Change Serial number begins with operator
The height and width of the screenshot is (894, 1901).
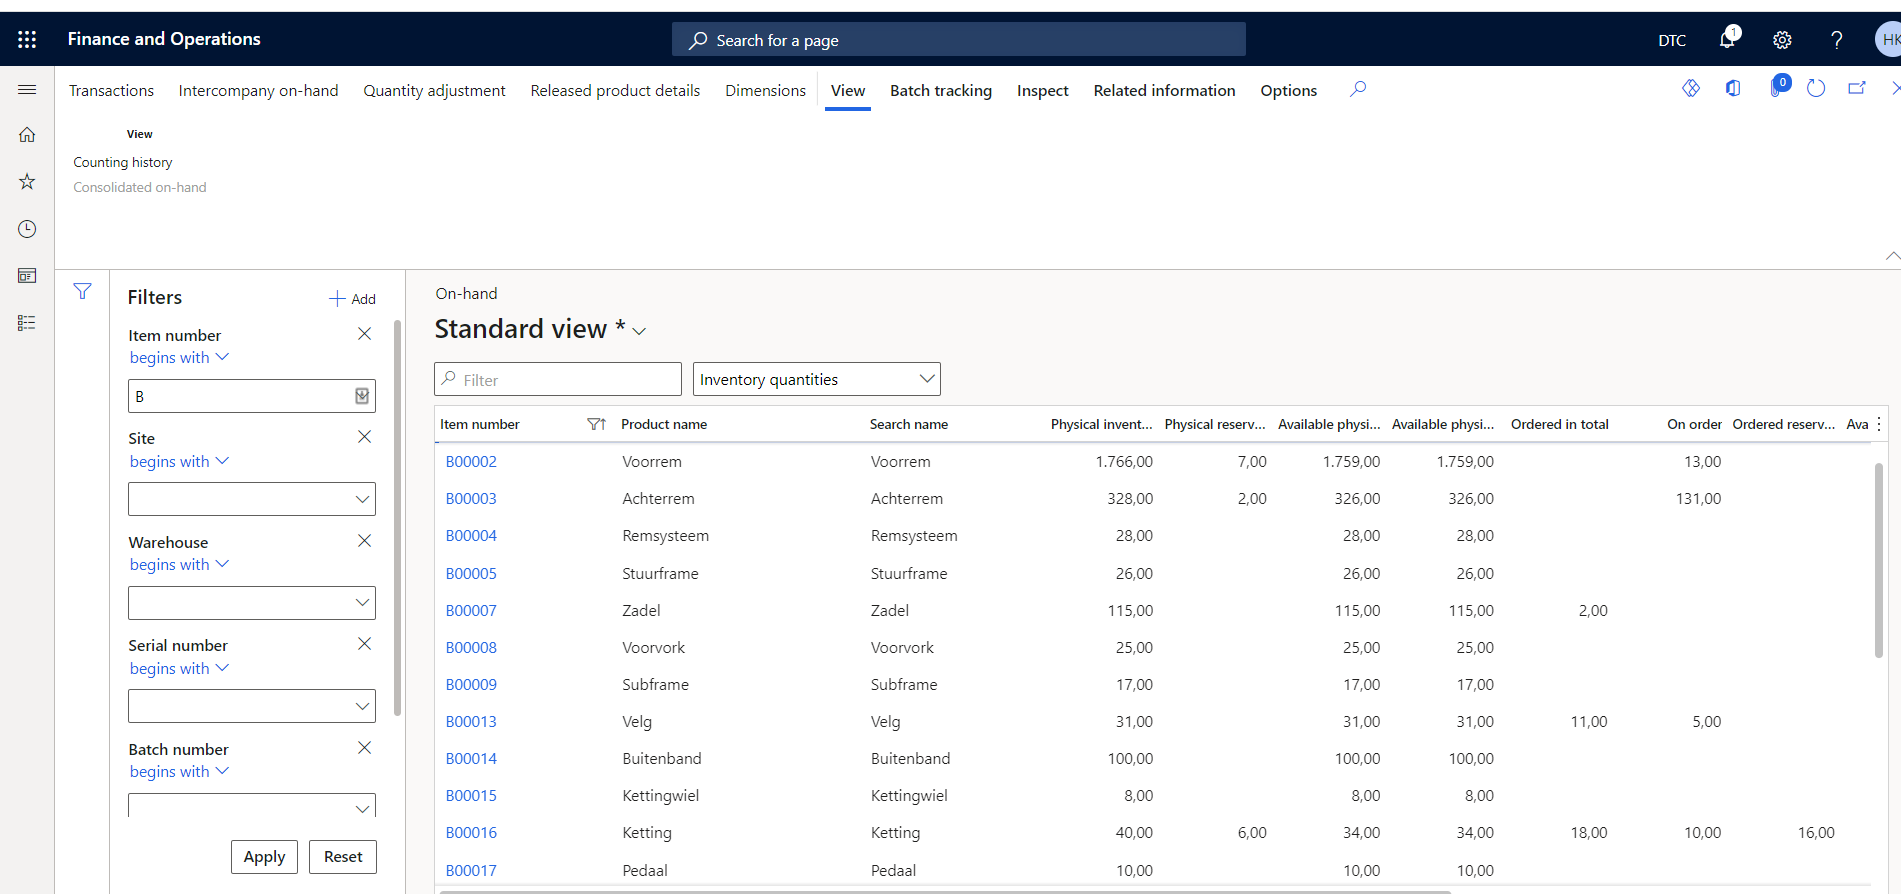[179, 668]
